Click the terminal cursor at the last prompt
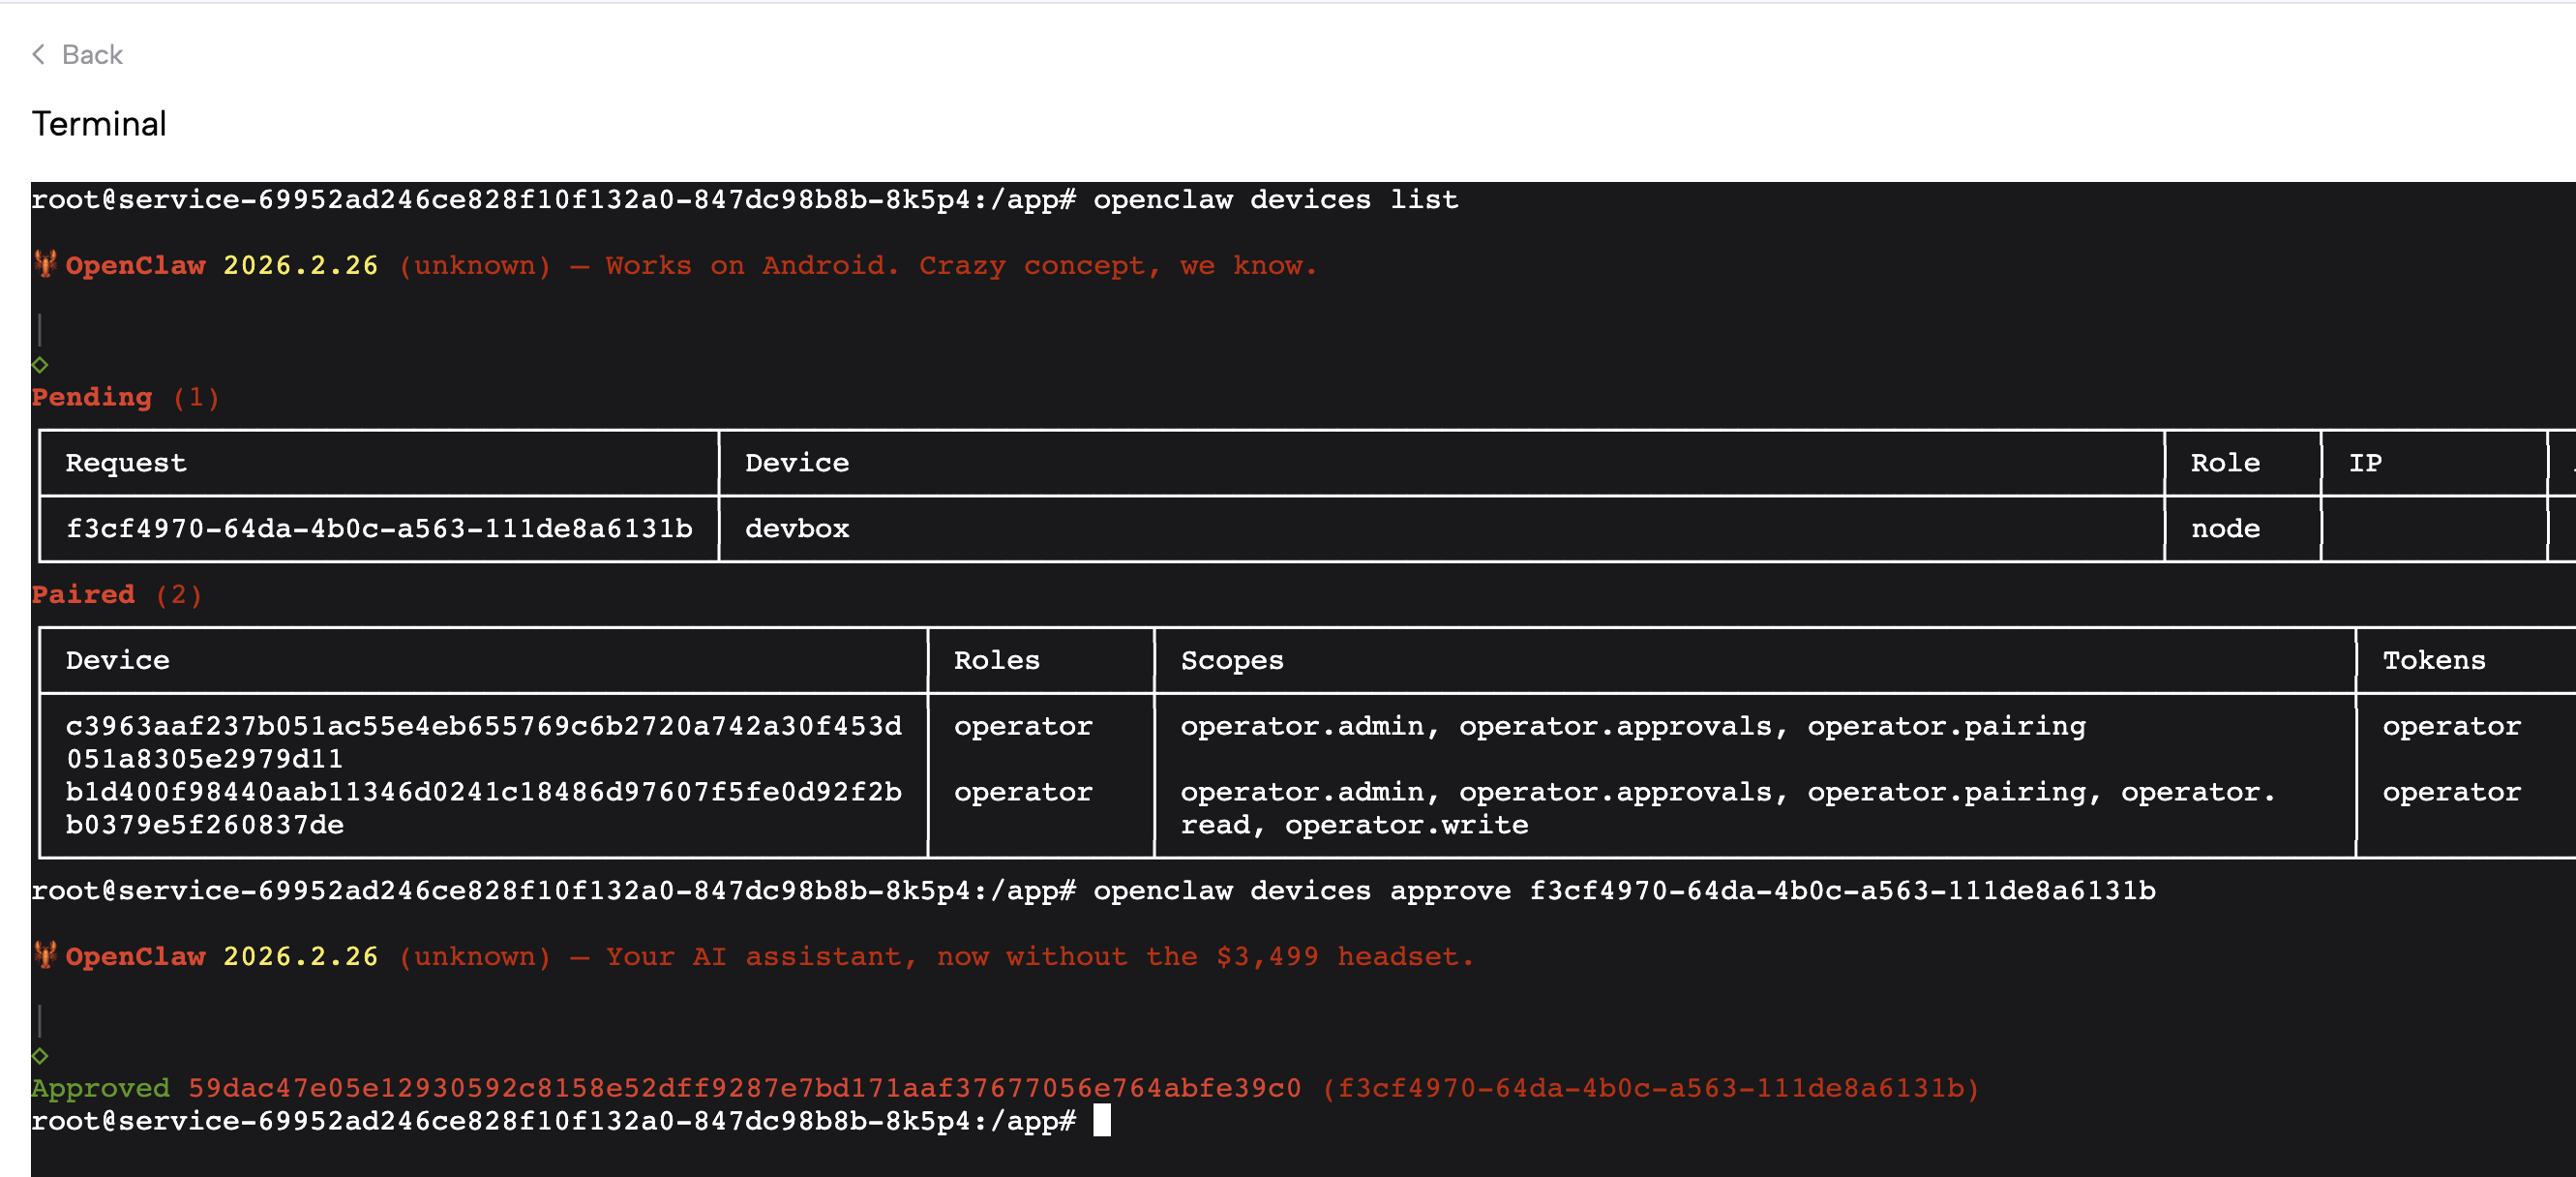This screenshot has height=1177, width=2576. point(1102,1120)
